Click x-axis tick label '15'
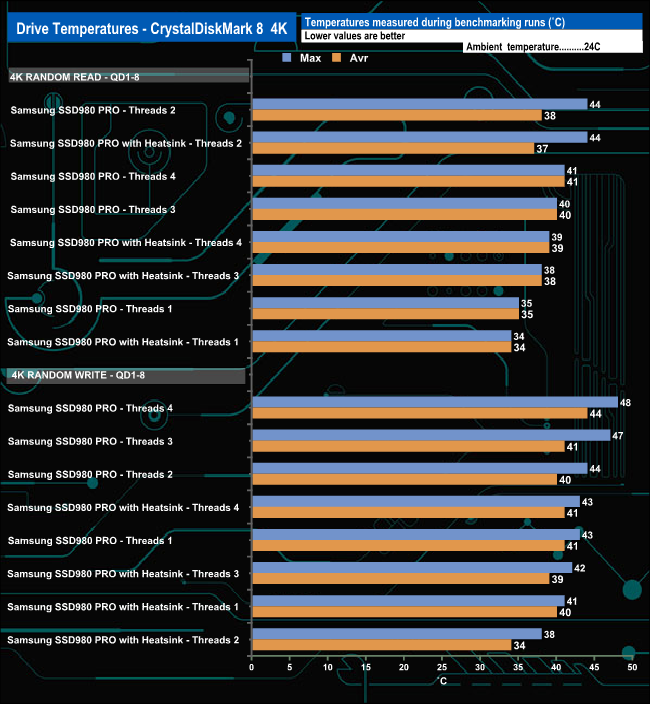 (x=366, y=667)
